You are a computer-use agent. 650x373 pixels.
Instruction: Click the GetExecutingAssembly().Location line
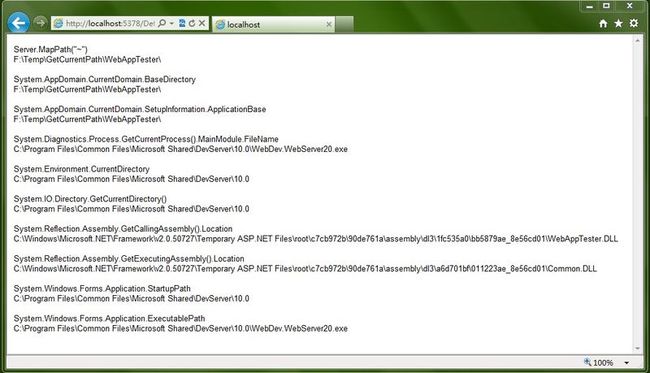click(x=129, y=258)
